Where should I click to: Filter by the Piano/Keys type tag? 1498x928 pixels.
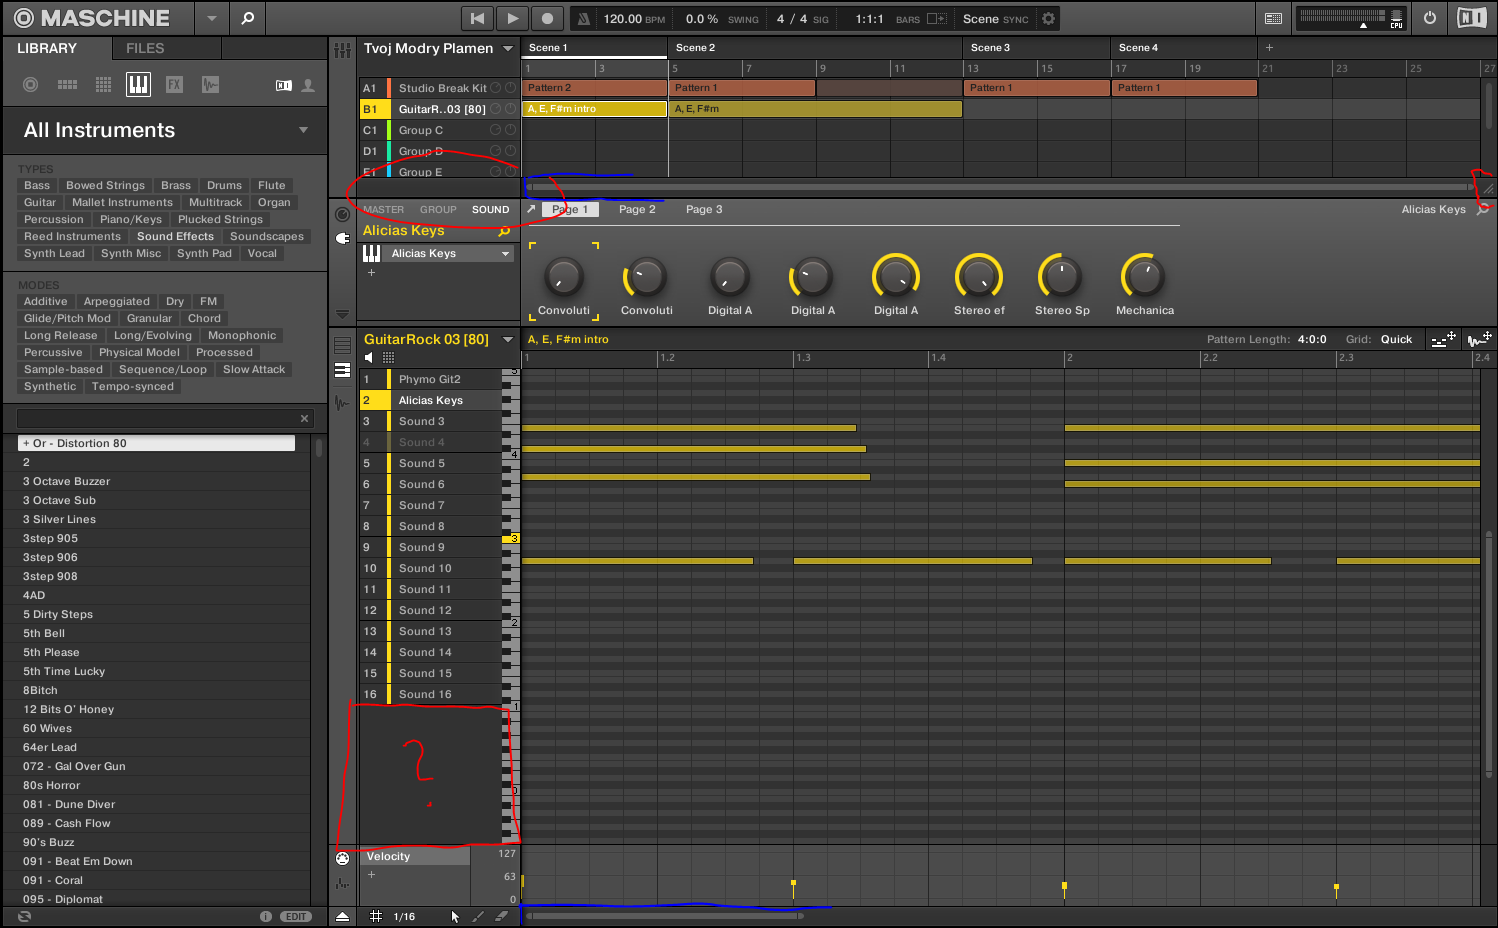131,220
